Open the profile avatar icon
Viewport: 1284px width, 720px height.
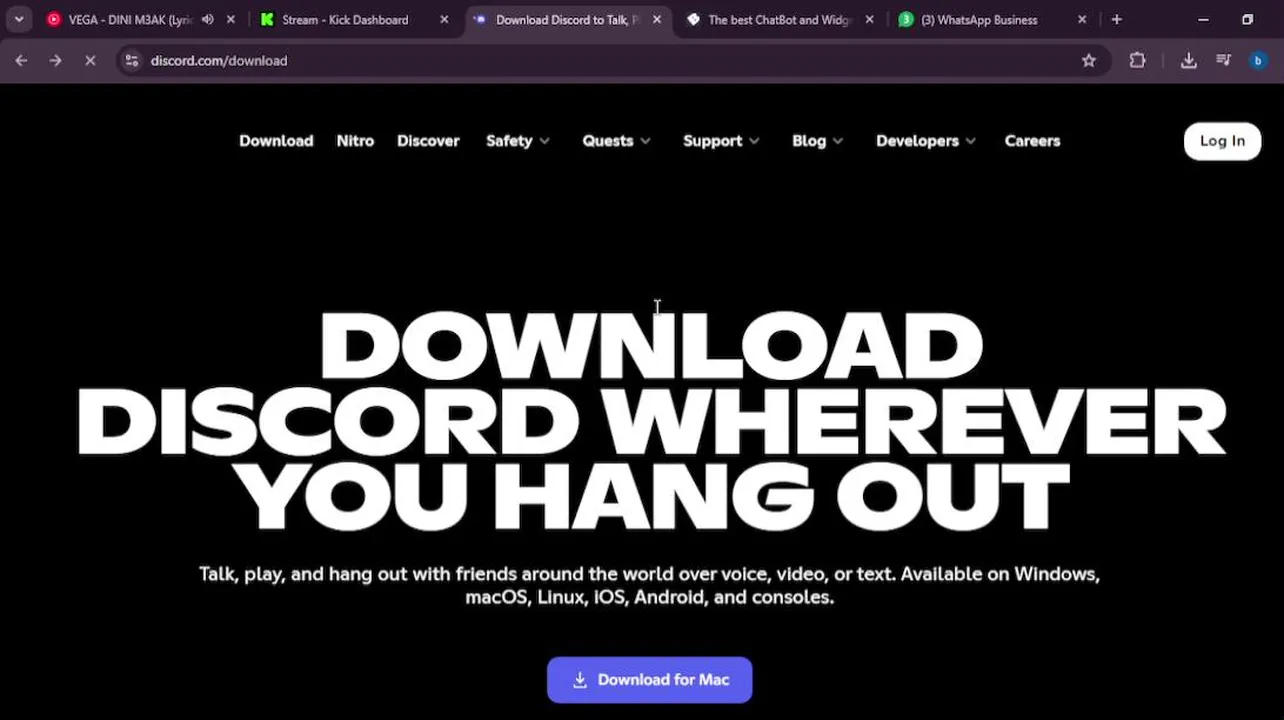click(1258, 61)
